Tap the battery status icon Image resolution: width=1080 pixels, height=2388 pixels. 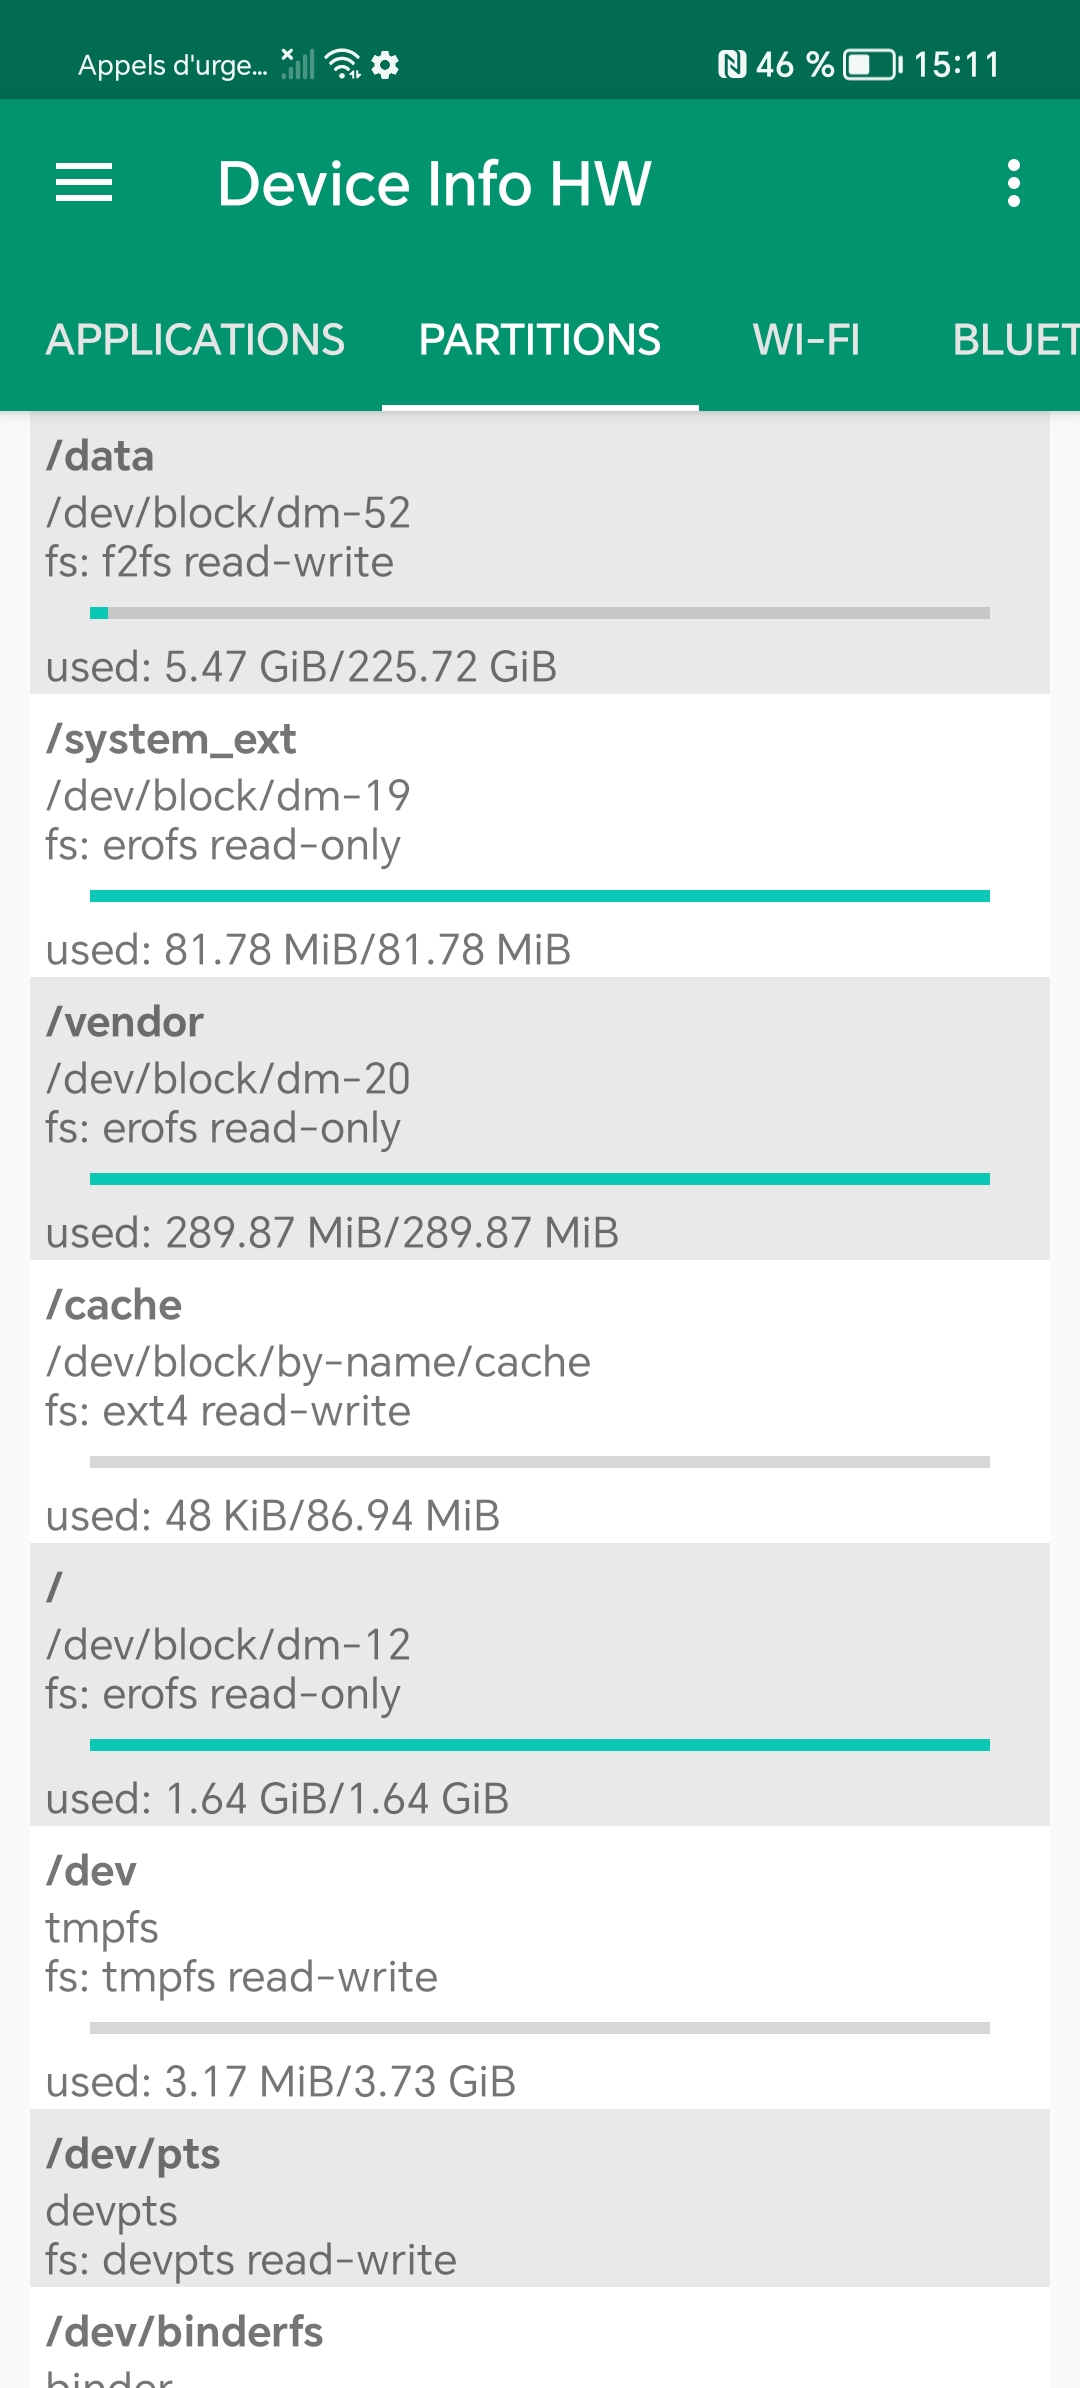pyautogui.click(x=872, y=65)
